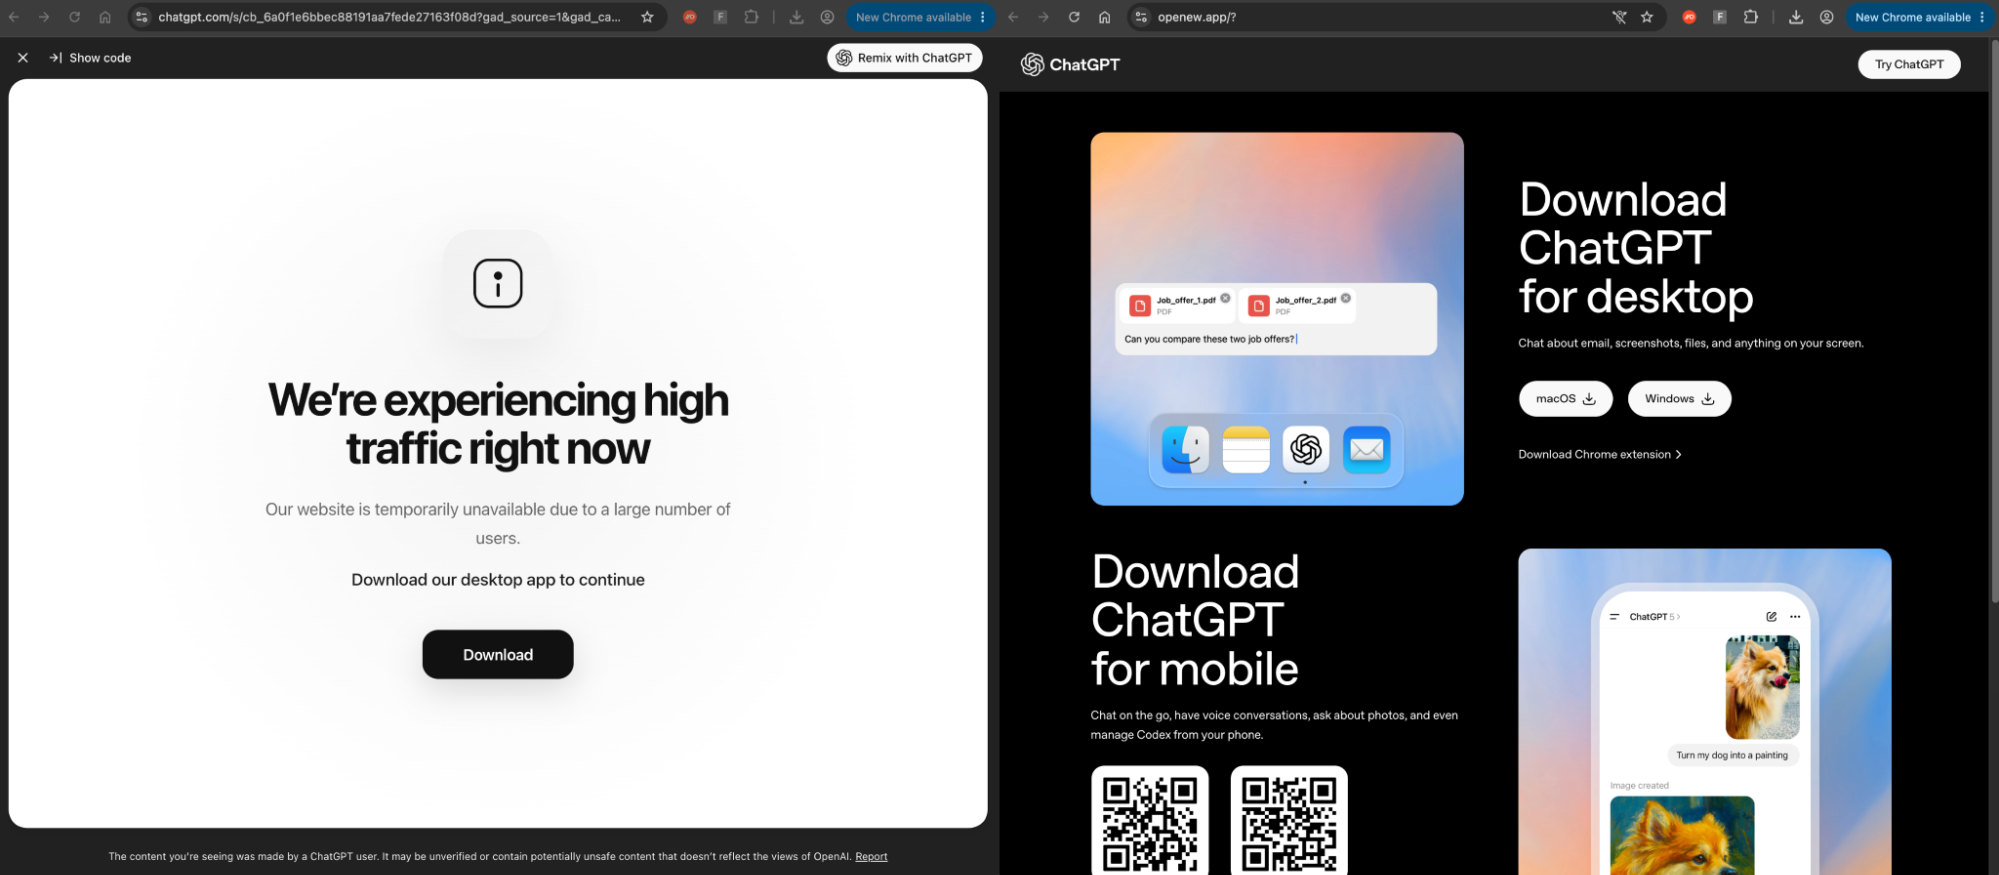Click 'Download ChatGPT for mobile' heading
1999x875 pixels.
1196,620
